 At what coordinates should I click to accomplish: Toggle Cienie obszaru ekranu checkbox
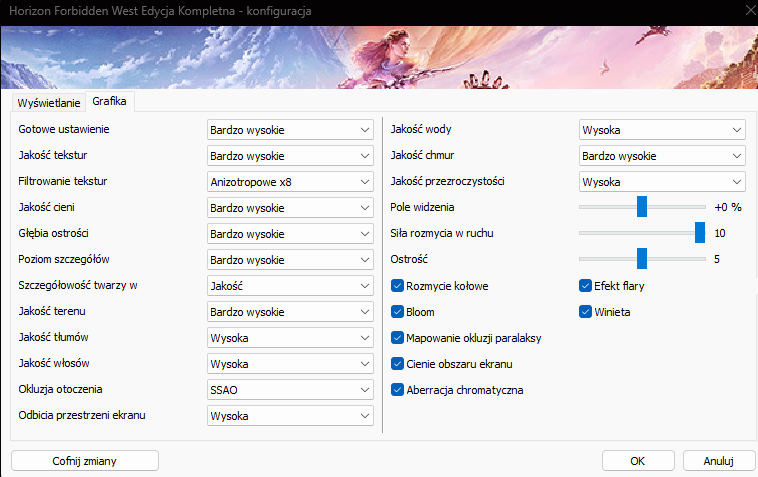tap(397, 364)
